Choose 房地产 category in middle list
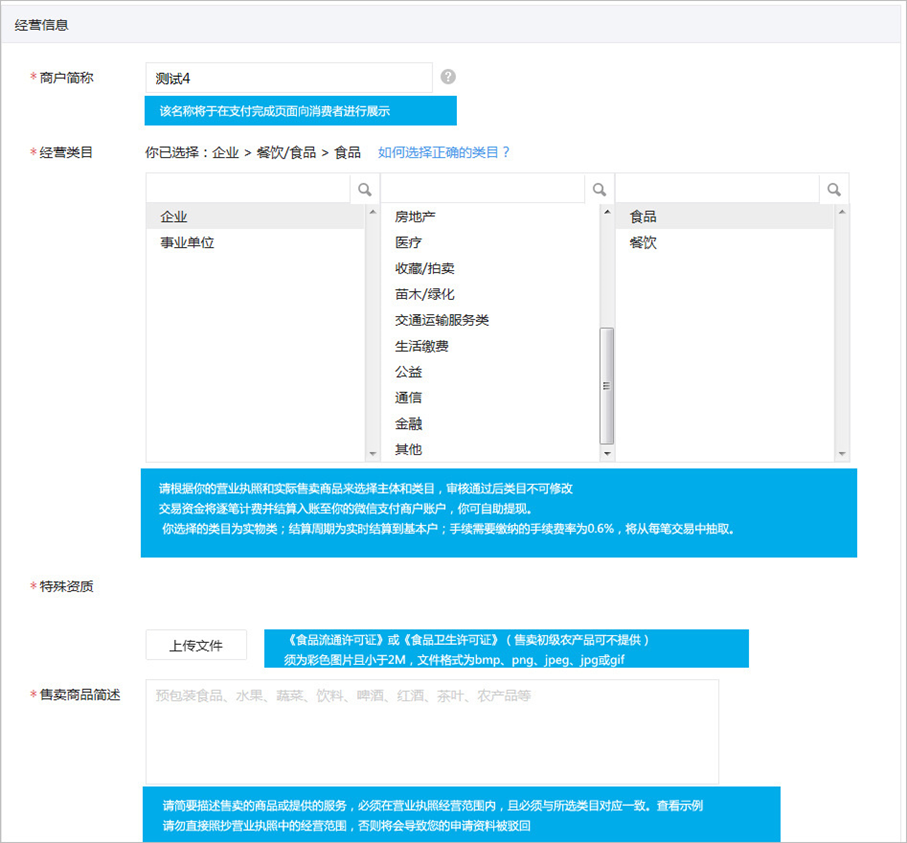This screenshot has height=843, width=907. pyautogui.click(x=415, y=217)
